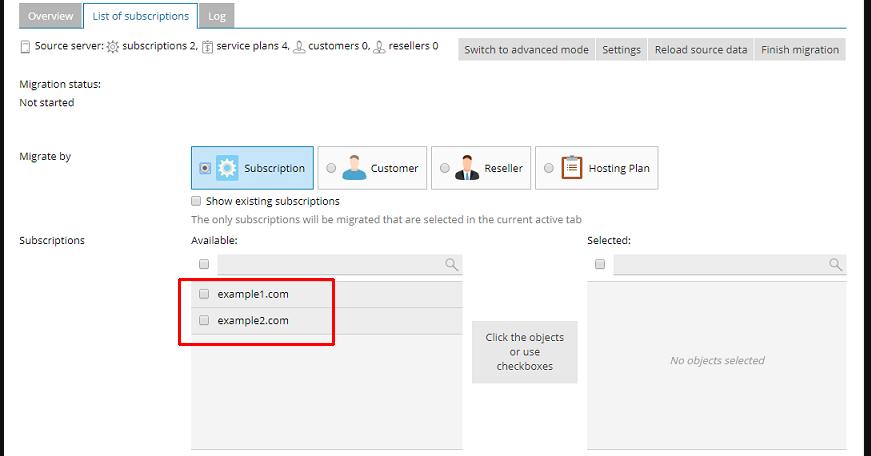Click the Customer person icon
This screenshot has height=456, width=871.
click(354, 168)
